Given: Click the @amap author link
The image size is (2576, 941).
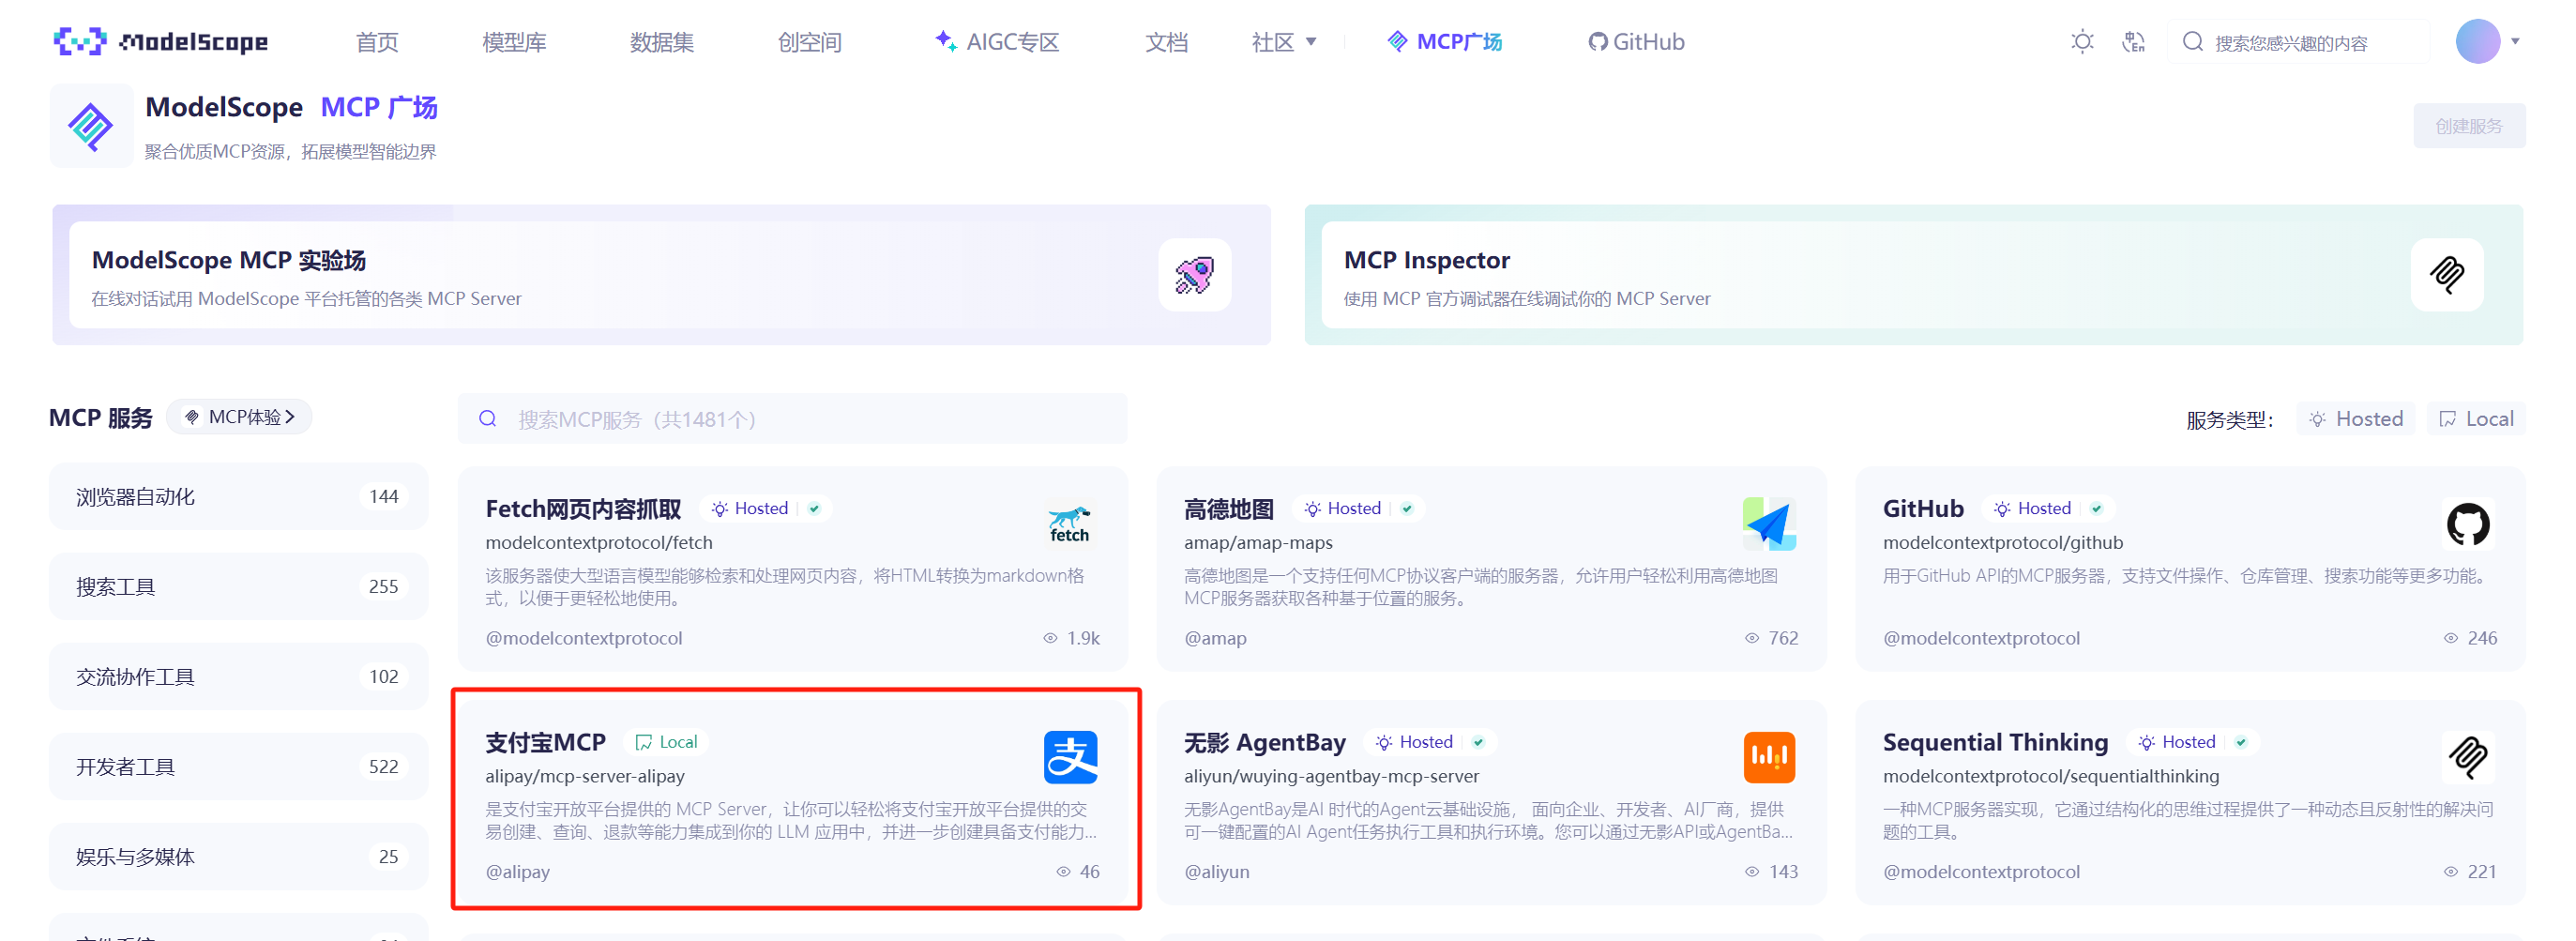Looking at the screenshot, I should [x=1215, y=638].
